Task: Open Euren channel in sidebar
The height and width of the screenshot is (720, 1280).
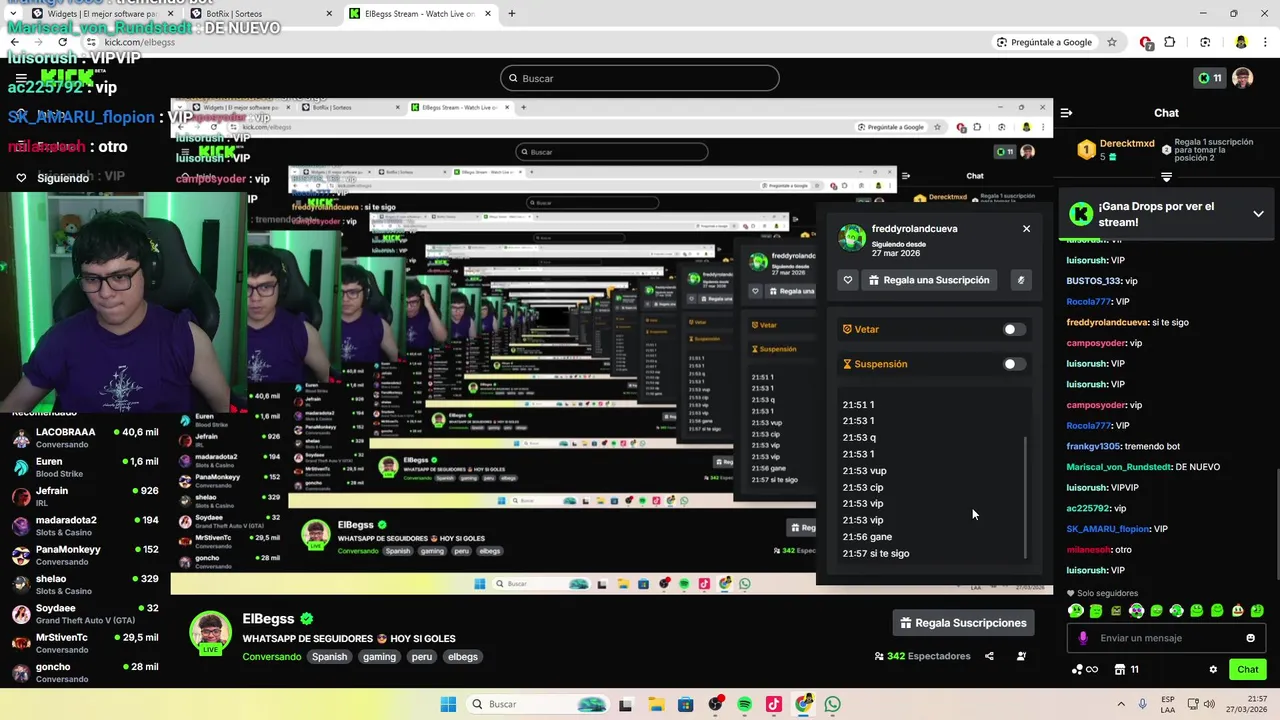Action: point(85,468)
